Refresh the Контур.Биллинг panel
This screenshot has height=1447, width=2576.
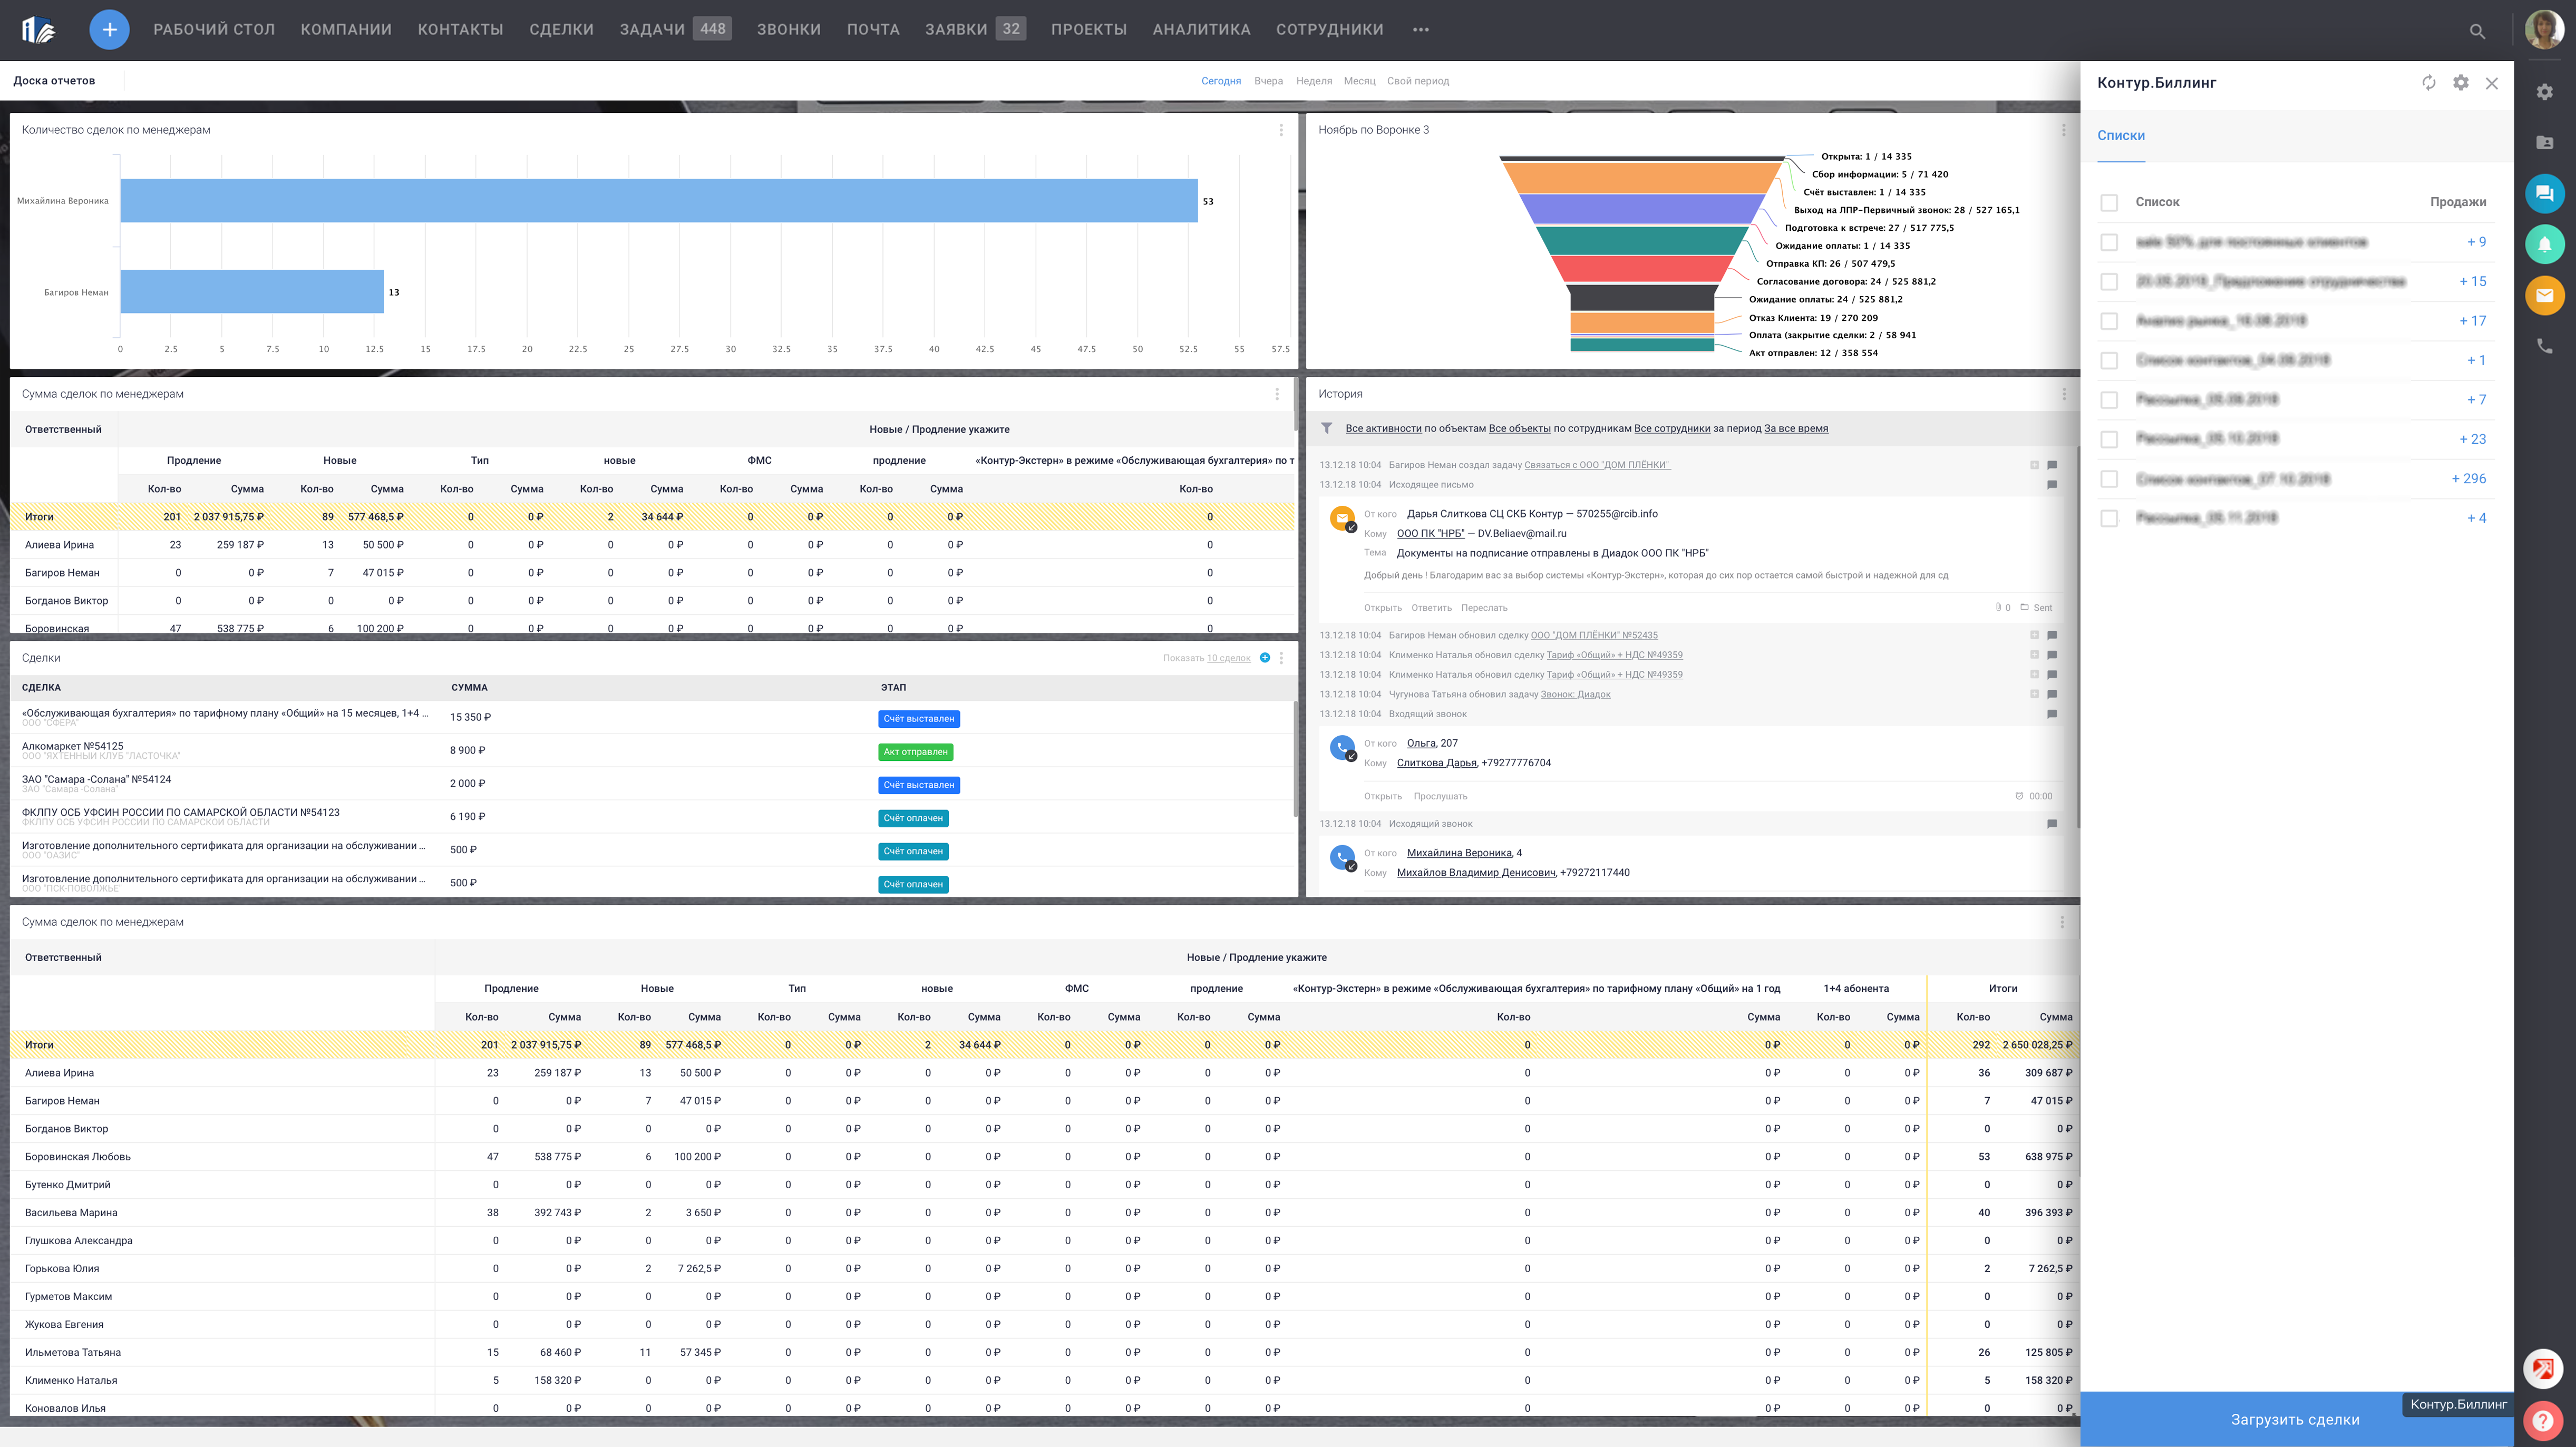pyautogui.click(x=2428, y=83)
